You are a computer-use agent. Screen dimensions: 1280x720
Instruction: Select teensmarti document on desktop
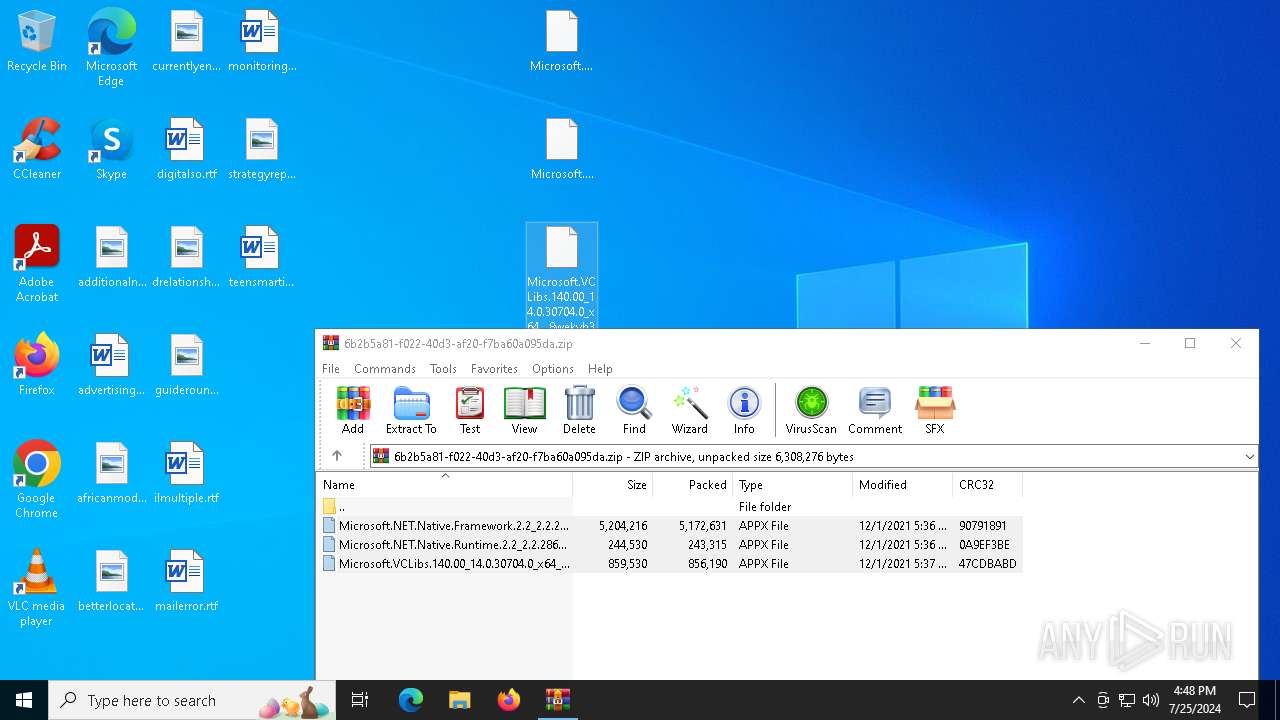coord(261,258)
